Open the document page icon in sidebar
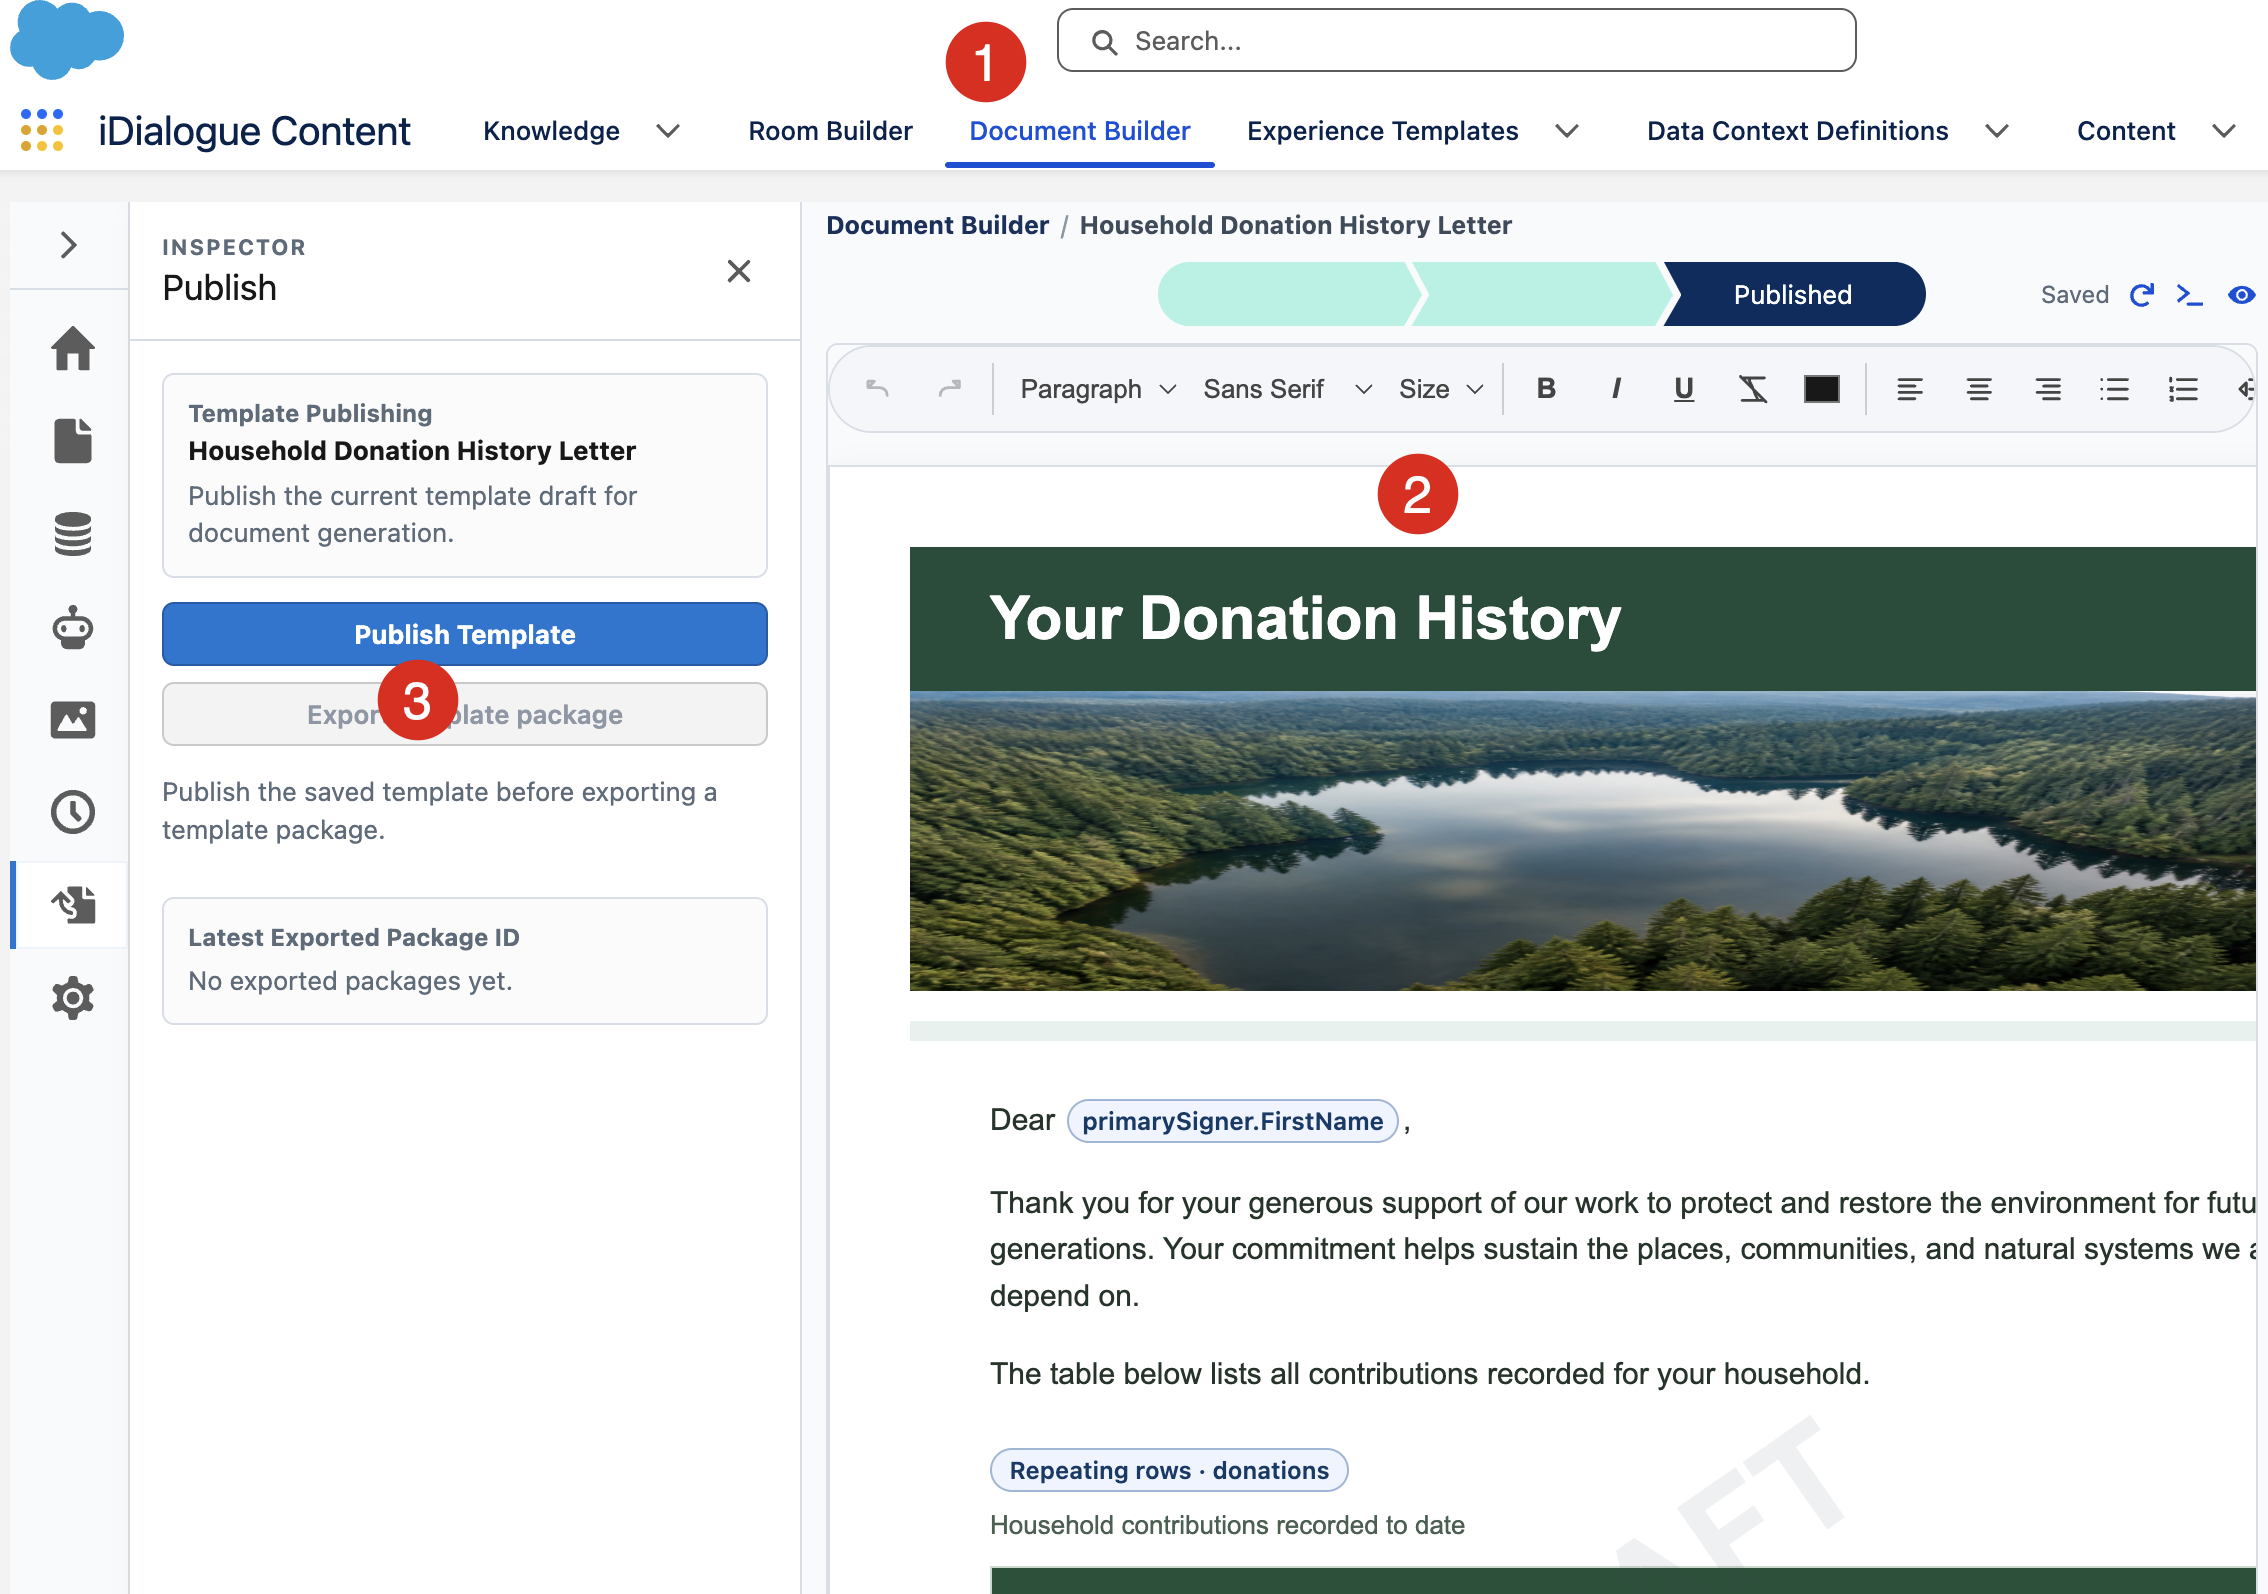This screenshot has width=2268, height=1594. tap(73, 441)
